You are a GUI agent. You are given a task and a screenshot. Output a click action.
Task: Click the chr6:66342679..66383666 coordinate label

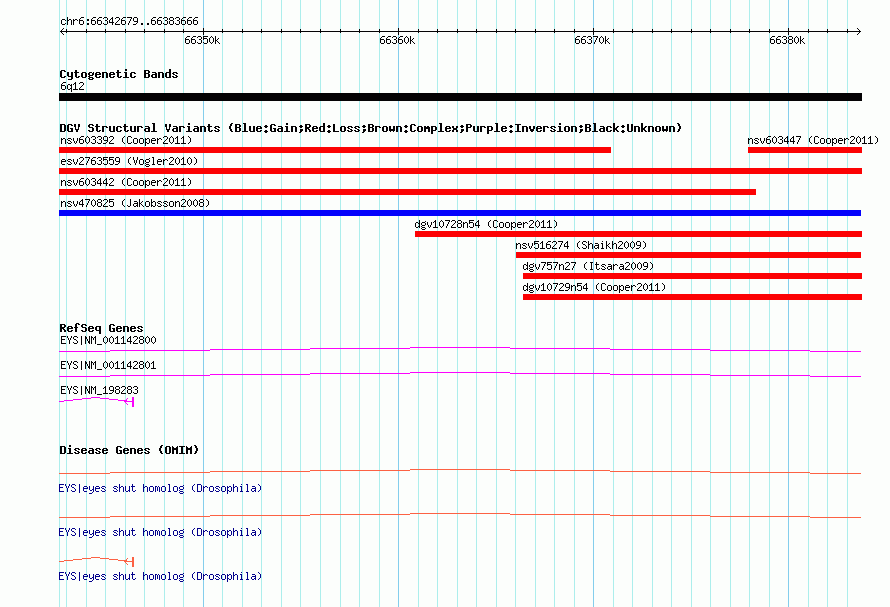point(129,21)
